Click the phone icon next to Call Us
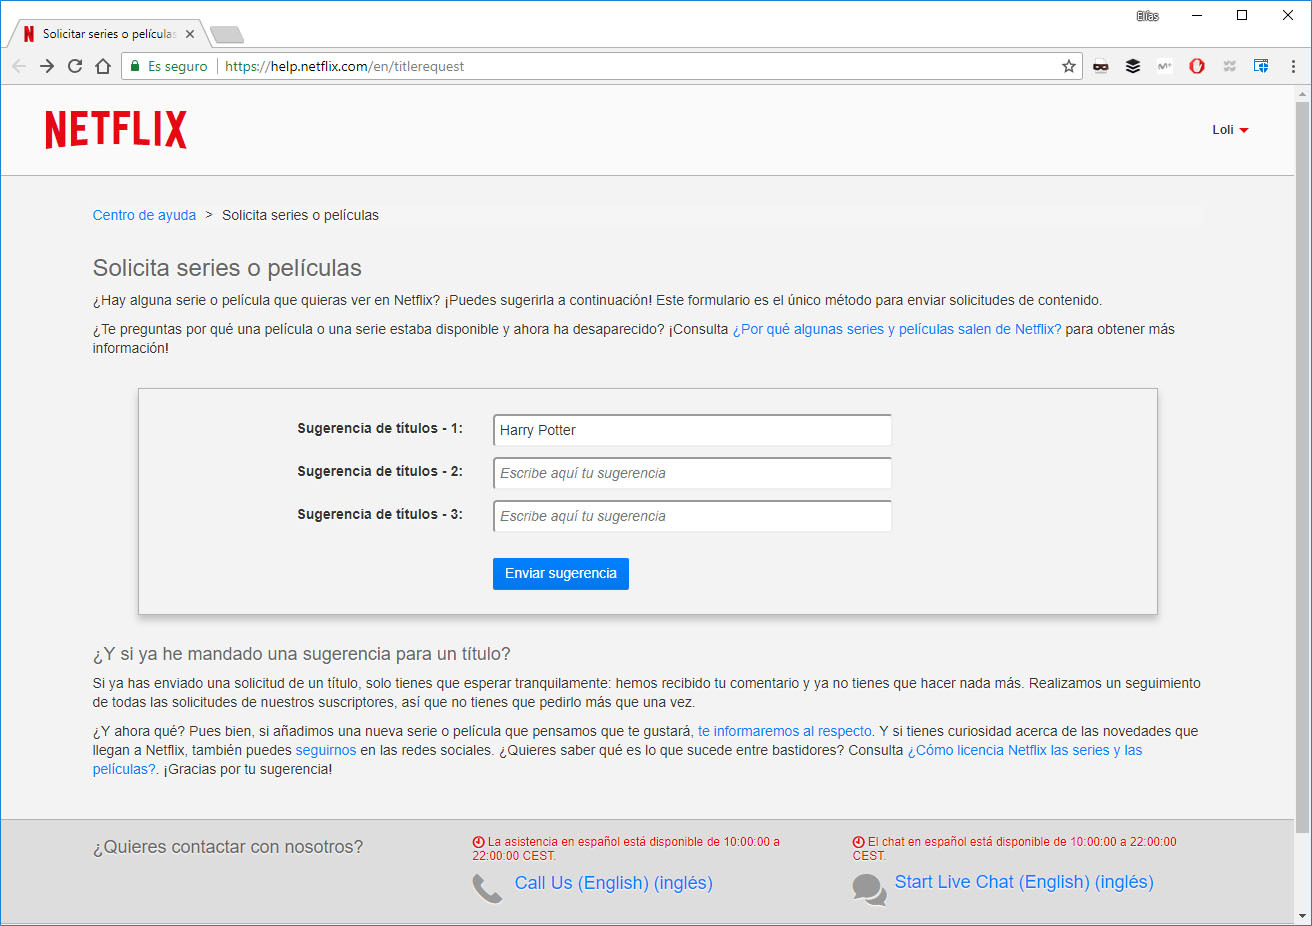Viewport: 1312px width, 926px height. (487, 888)
